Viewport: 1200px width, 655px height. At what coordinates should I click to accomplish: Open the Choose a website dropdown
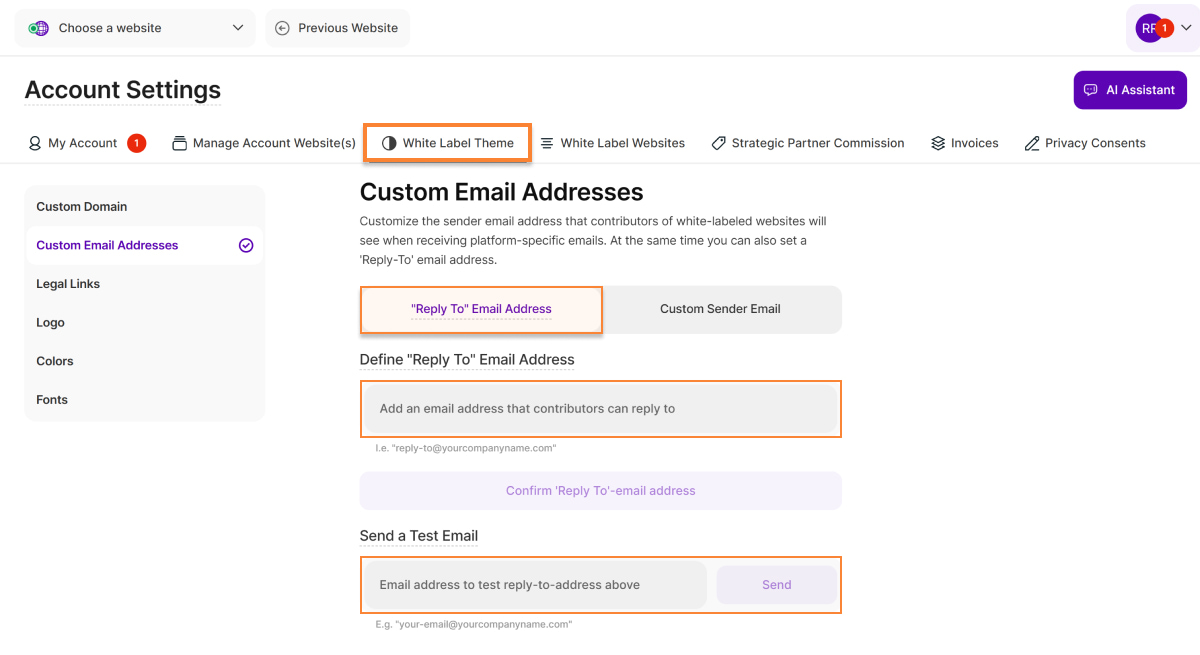pos(135,28)
